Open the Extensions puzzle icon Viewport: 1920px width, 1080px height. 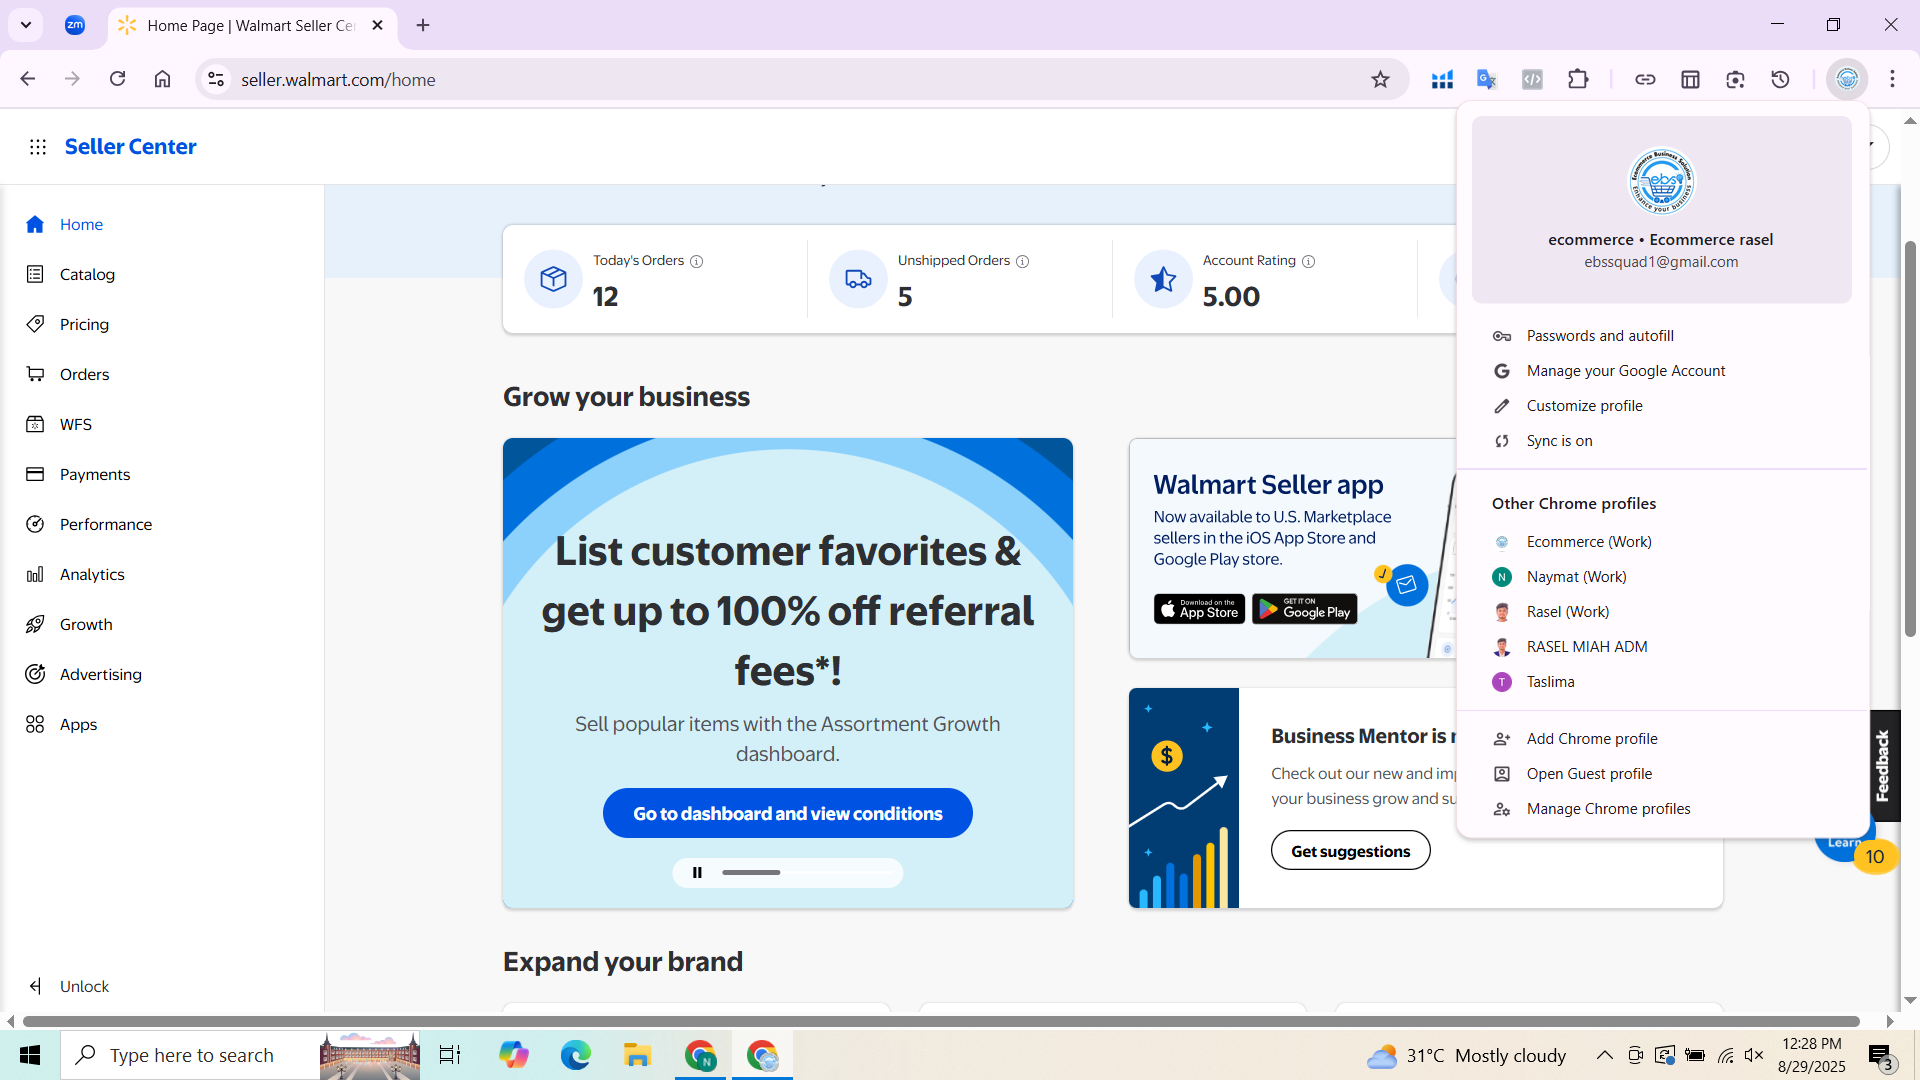coord(1578,79)
